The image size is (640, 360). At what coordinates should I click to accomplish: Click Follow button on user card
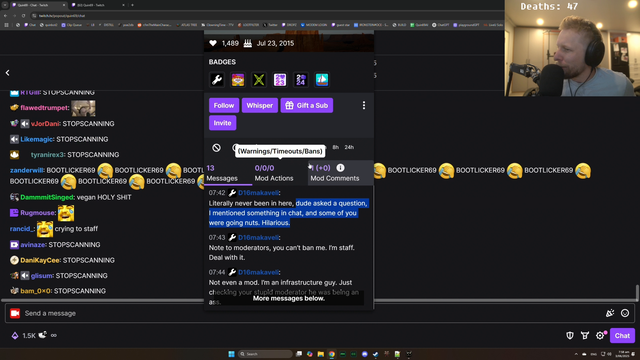point(224,105)
